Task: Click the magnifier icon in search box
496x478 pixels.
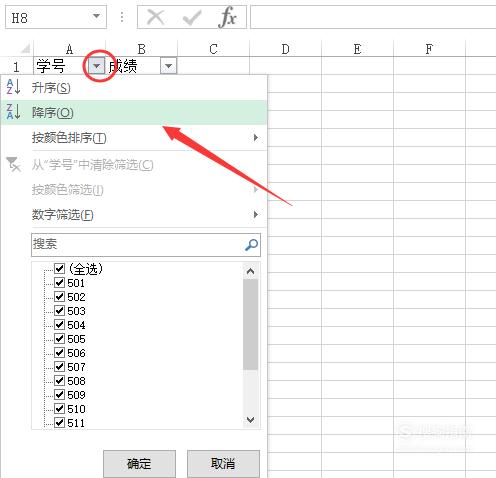Action: pos(251,245)
